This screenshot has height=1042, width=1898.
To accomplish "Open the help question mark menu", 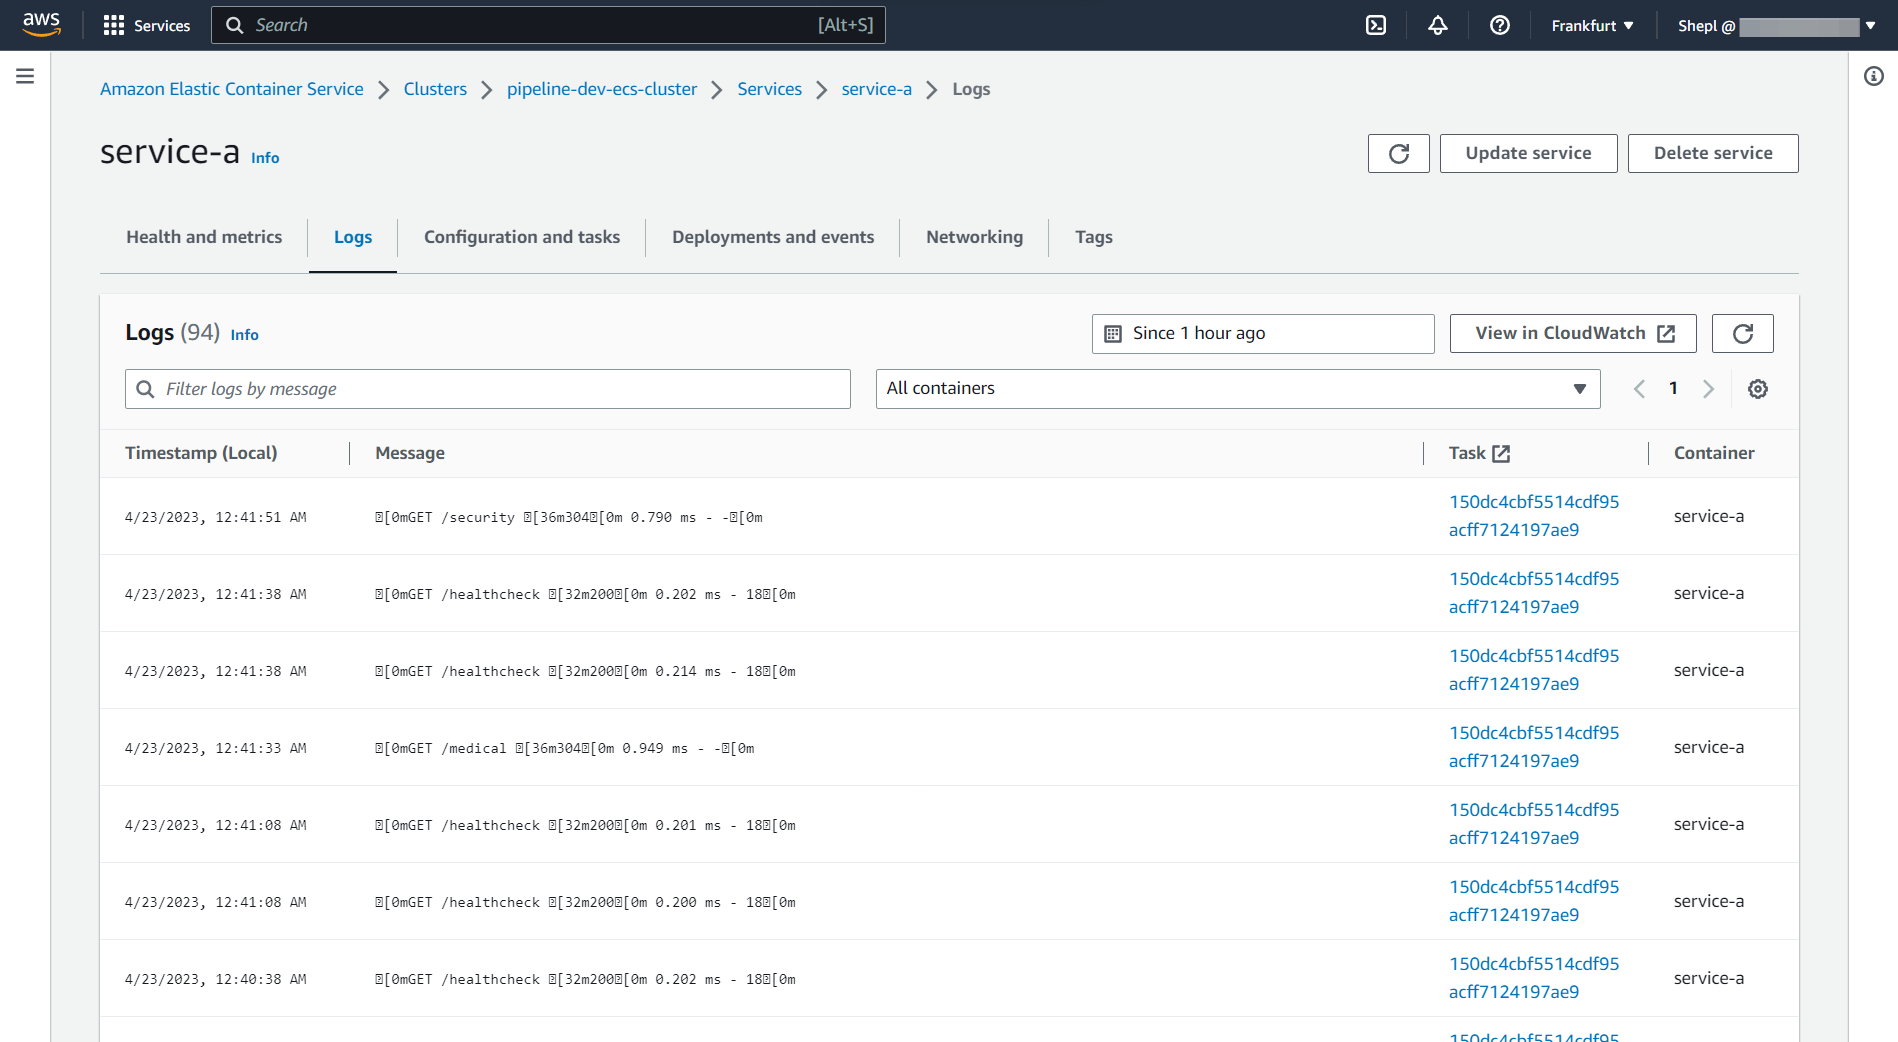I will click(1500, 25).
